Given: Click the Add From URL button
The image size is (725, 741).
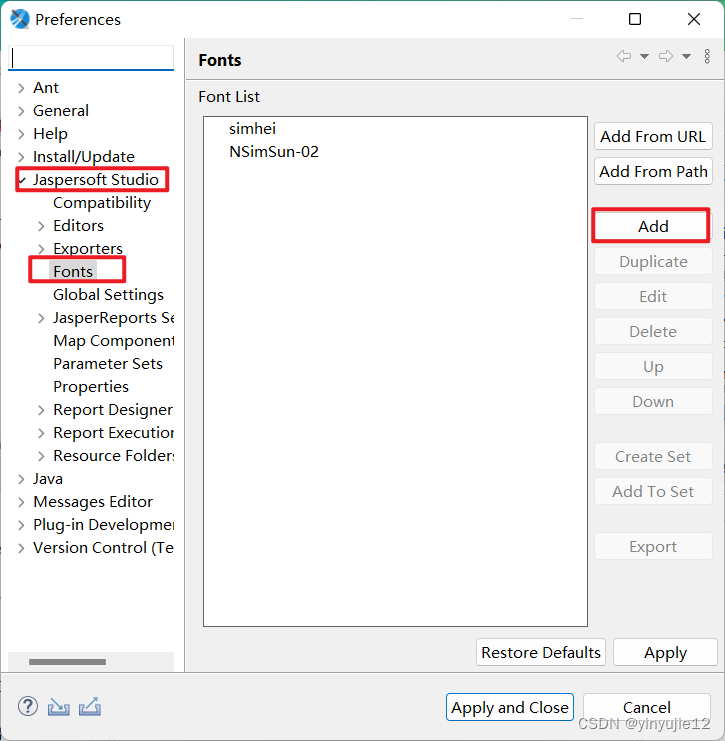Looking at the screenshot, I should point(653,136).
